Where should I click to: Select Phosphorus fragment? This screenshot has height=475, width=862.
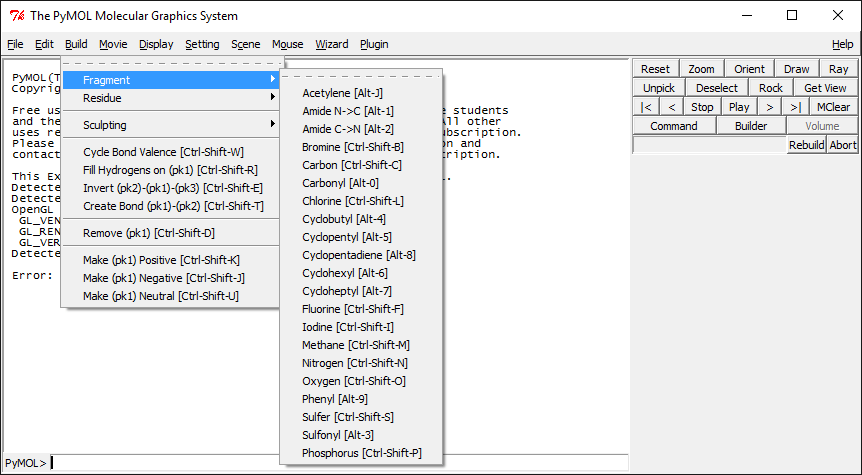(361, 454)
